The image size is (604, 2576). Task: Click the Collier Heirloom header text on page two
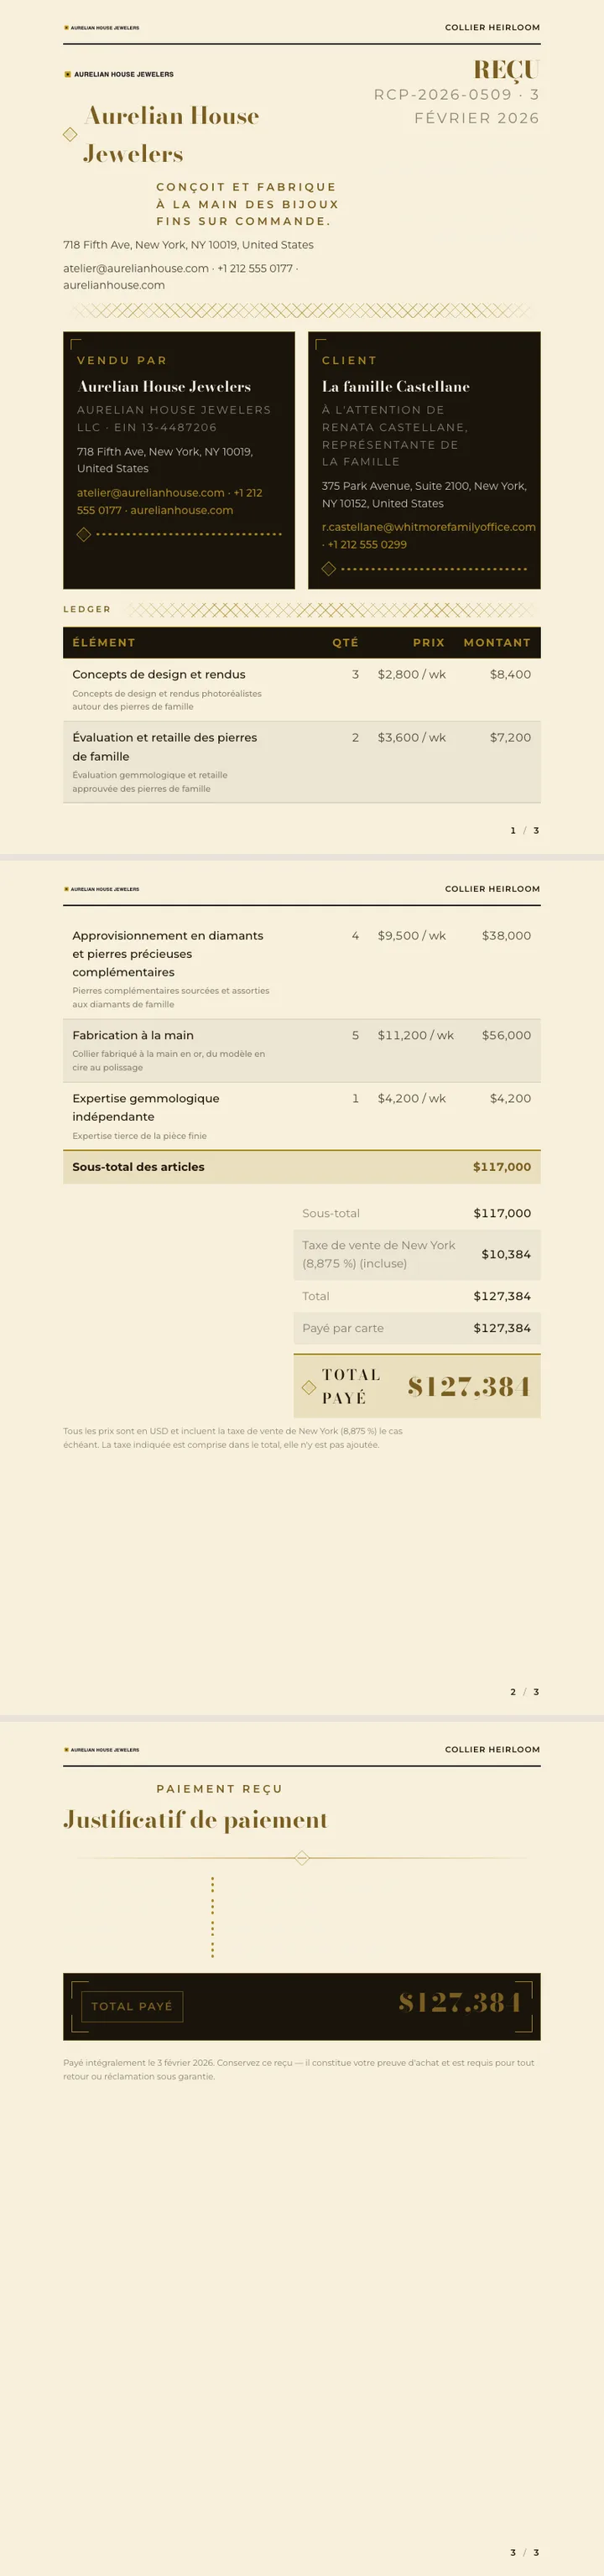tap(492, 889)
